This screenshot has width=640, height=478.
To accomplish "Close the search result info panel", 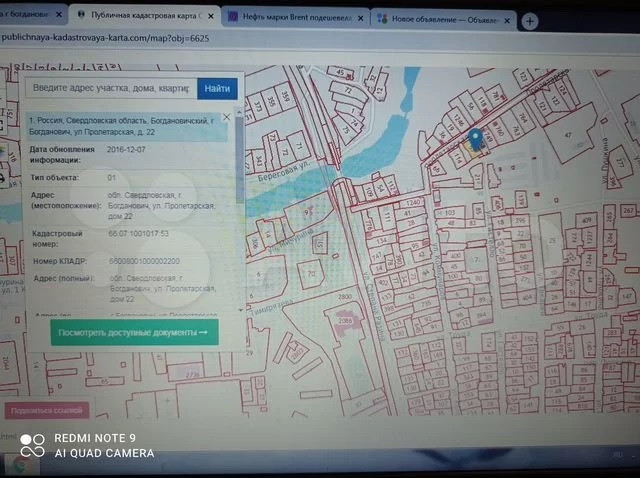I will click(227, 117).
